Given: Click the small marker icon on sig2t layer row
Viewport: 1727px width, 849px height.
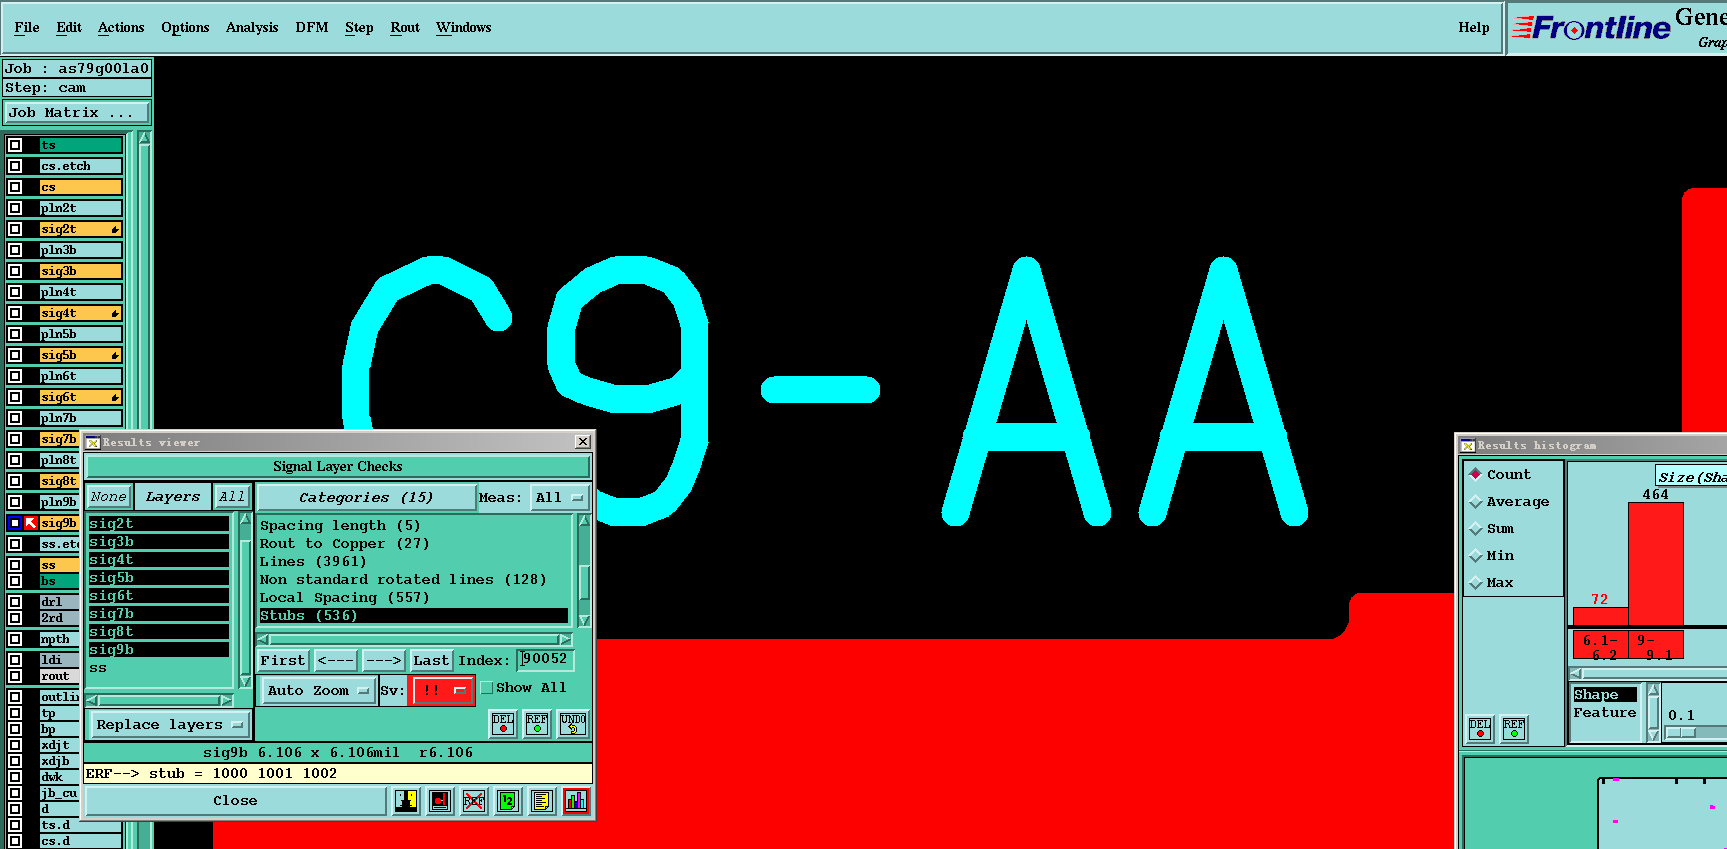Looking at the screenshot, I should point(115,230).
